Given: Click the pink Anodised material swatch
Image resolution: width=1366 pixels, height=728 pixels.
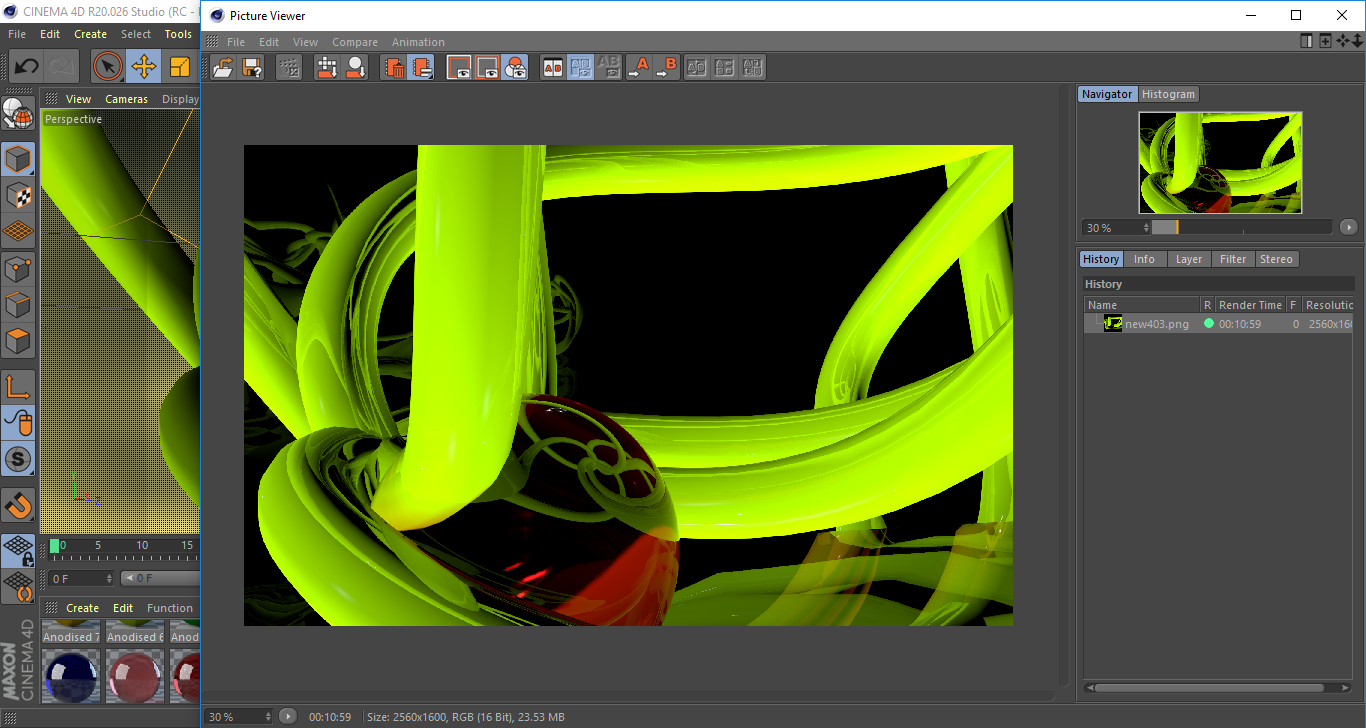Looking at the screenshot, I should [134, 677].
